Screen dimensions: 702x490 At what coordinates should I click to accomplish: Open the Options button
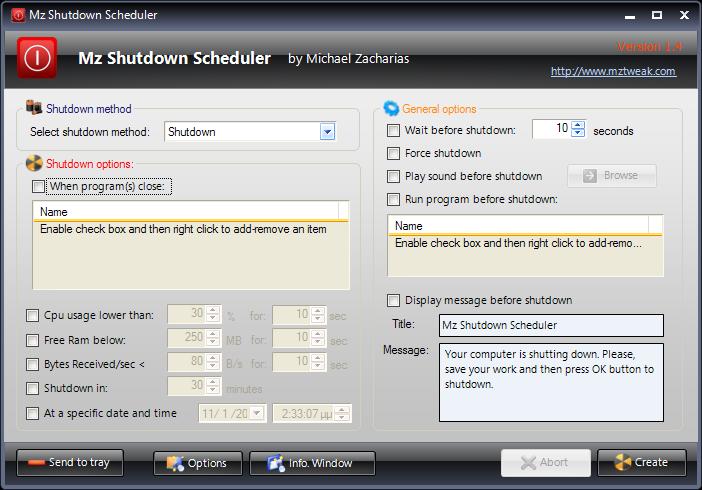197,463
